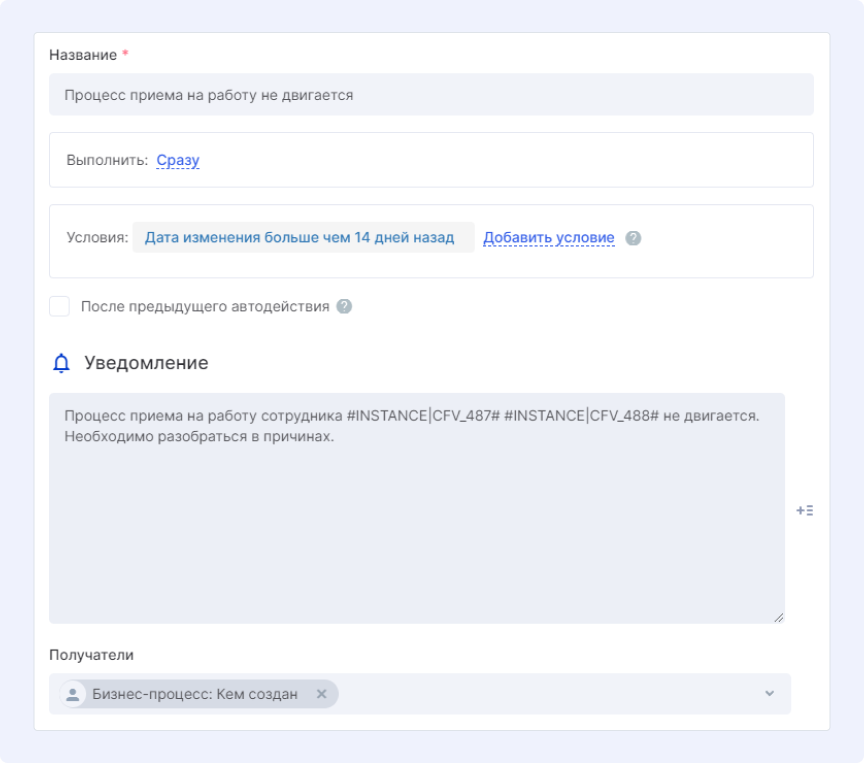Expand the Получатели dropdown chevron
Viewport: 864px width, 763px height.
point(769,694)
